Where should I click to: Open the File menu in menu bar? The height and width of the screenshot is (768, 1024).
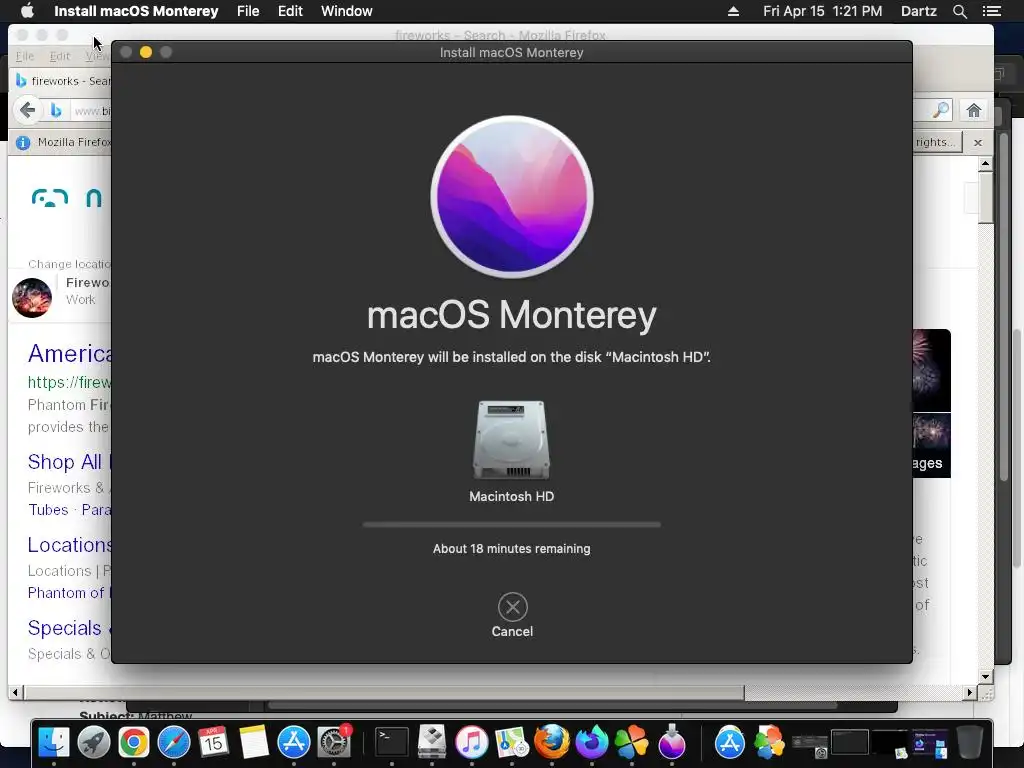[248, 11]
